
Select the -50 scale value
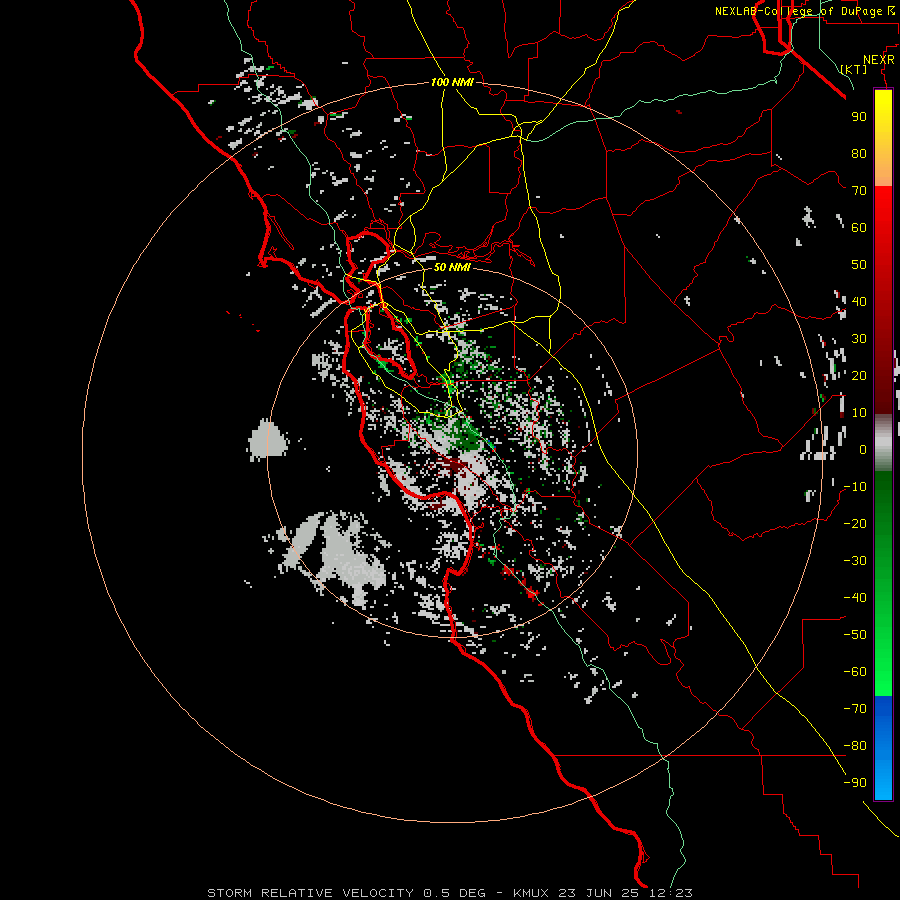coord(855,634)
